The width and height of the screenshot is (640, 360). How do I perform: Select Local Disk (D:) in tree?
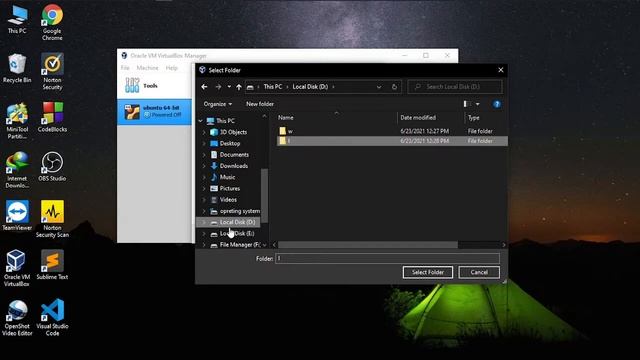(x=237, y=222)
